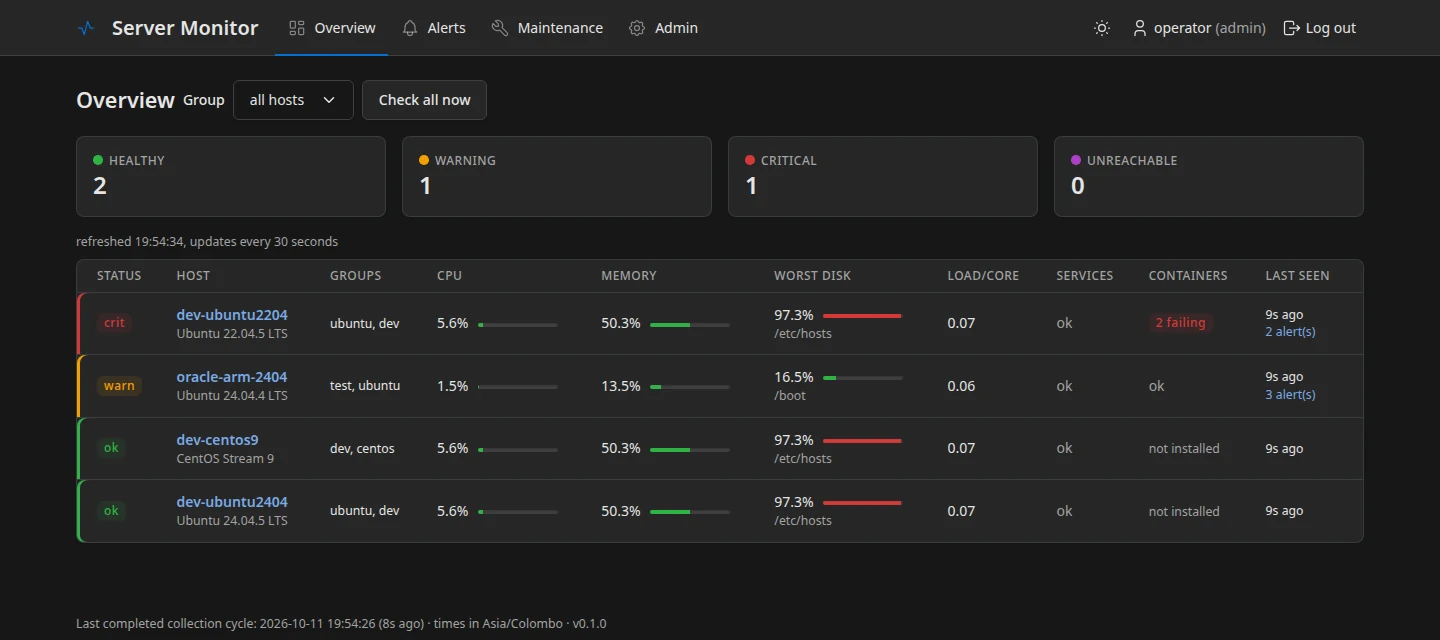The image size is (1440, 640).
Task: Open the dev-centos9 host link
Action: [218, 440]
